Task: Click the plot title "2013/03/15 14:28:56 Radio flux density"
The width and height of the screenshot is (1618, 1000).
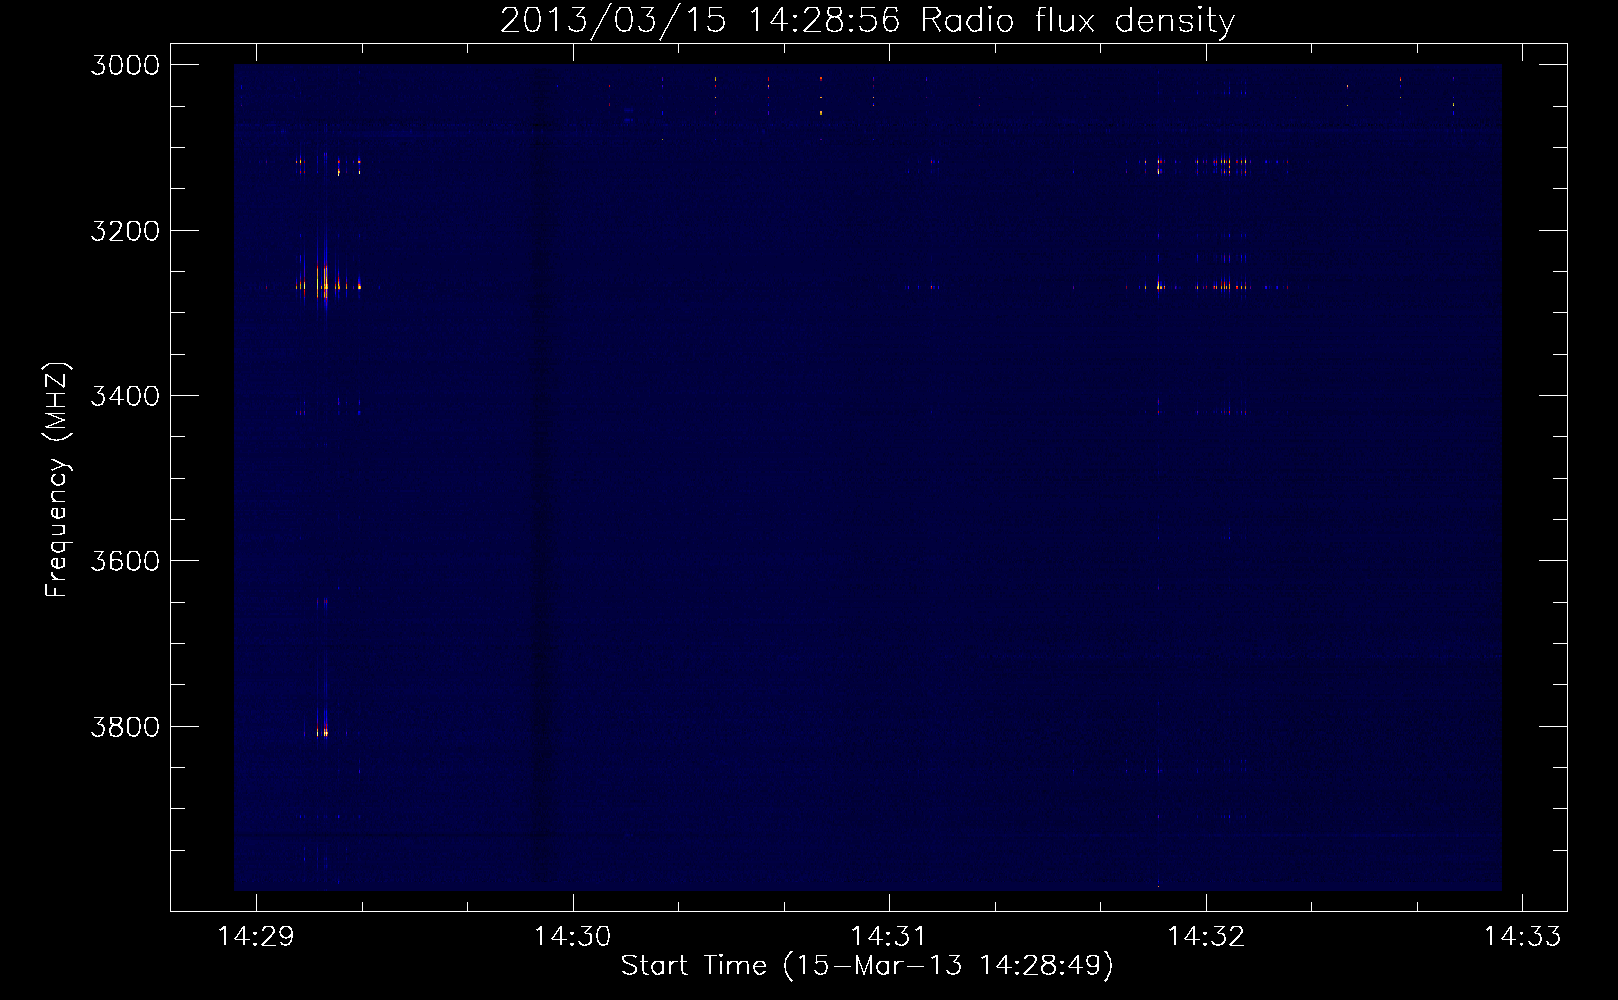Action: coord(867,20)
